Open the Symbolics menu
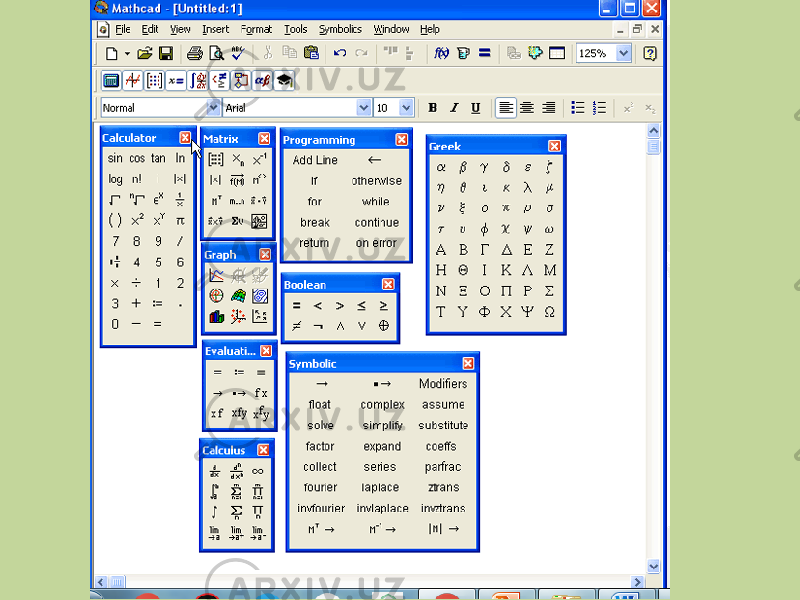The height and width of the screenshot is (600, 800). coord(340,30)
